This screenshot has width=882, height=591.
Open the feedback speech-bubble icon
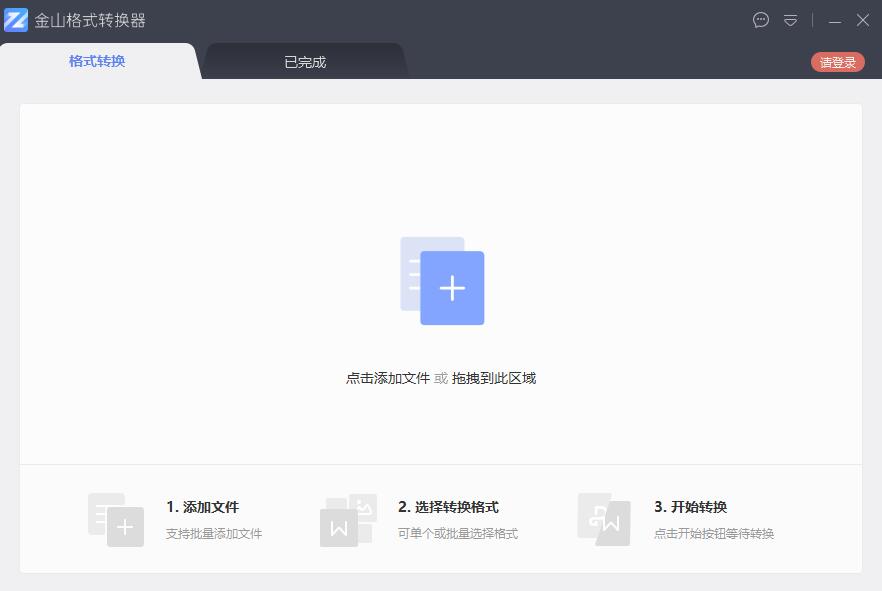point(761,19)
